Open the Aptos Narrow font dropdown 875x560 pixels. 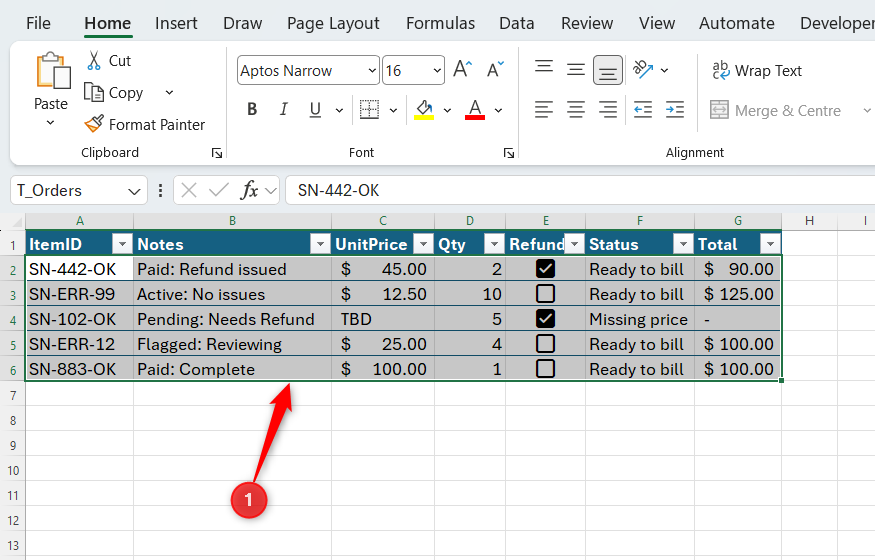pyautogui.click(x=372, y=70)
